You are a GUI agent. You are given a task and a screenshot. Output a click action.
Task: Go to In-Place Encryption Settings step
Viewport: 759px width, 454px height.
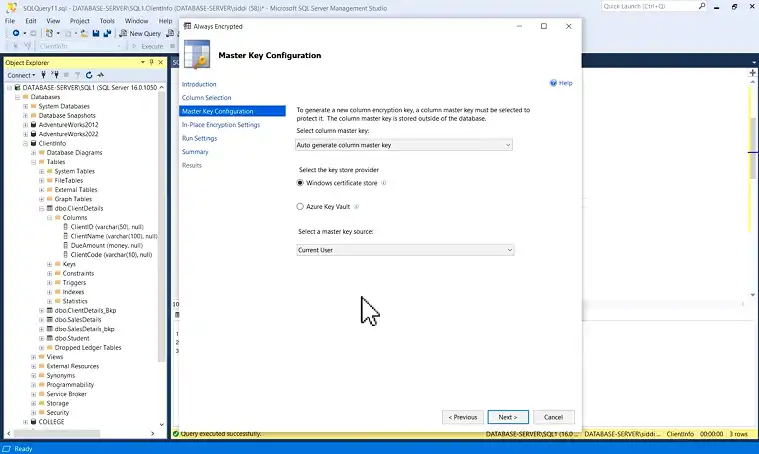[221, 125]
